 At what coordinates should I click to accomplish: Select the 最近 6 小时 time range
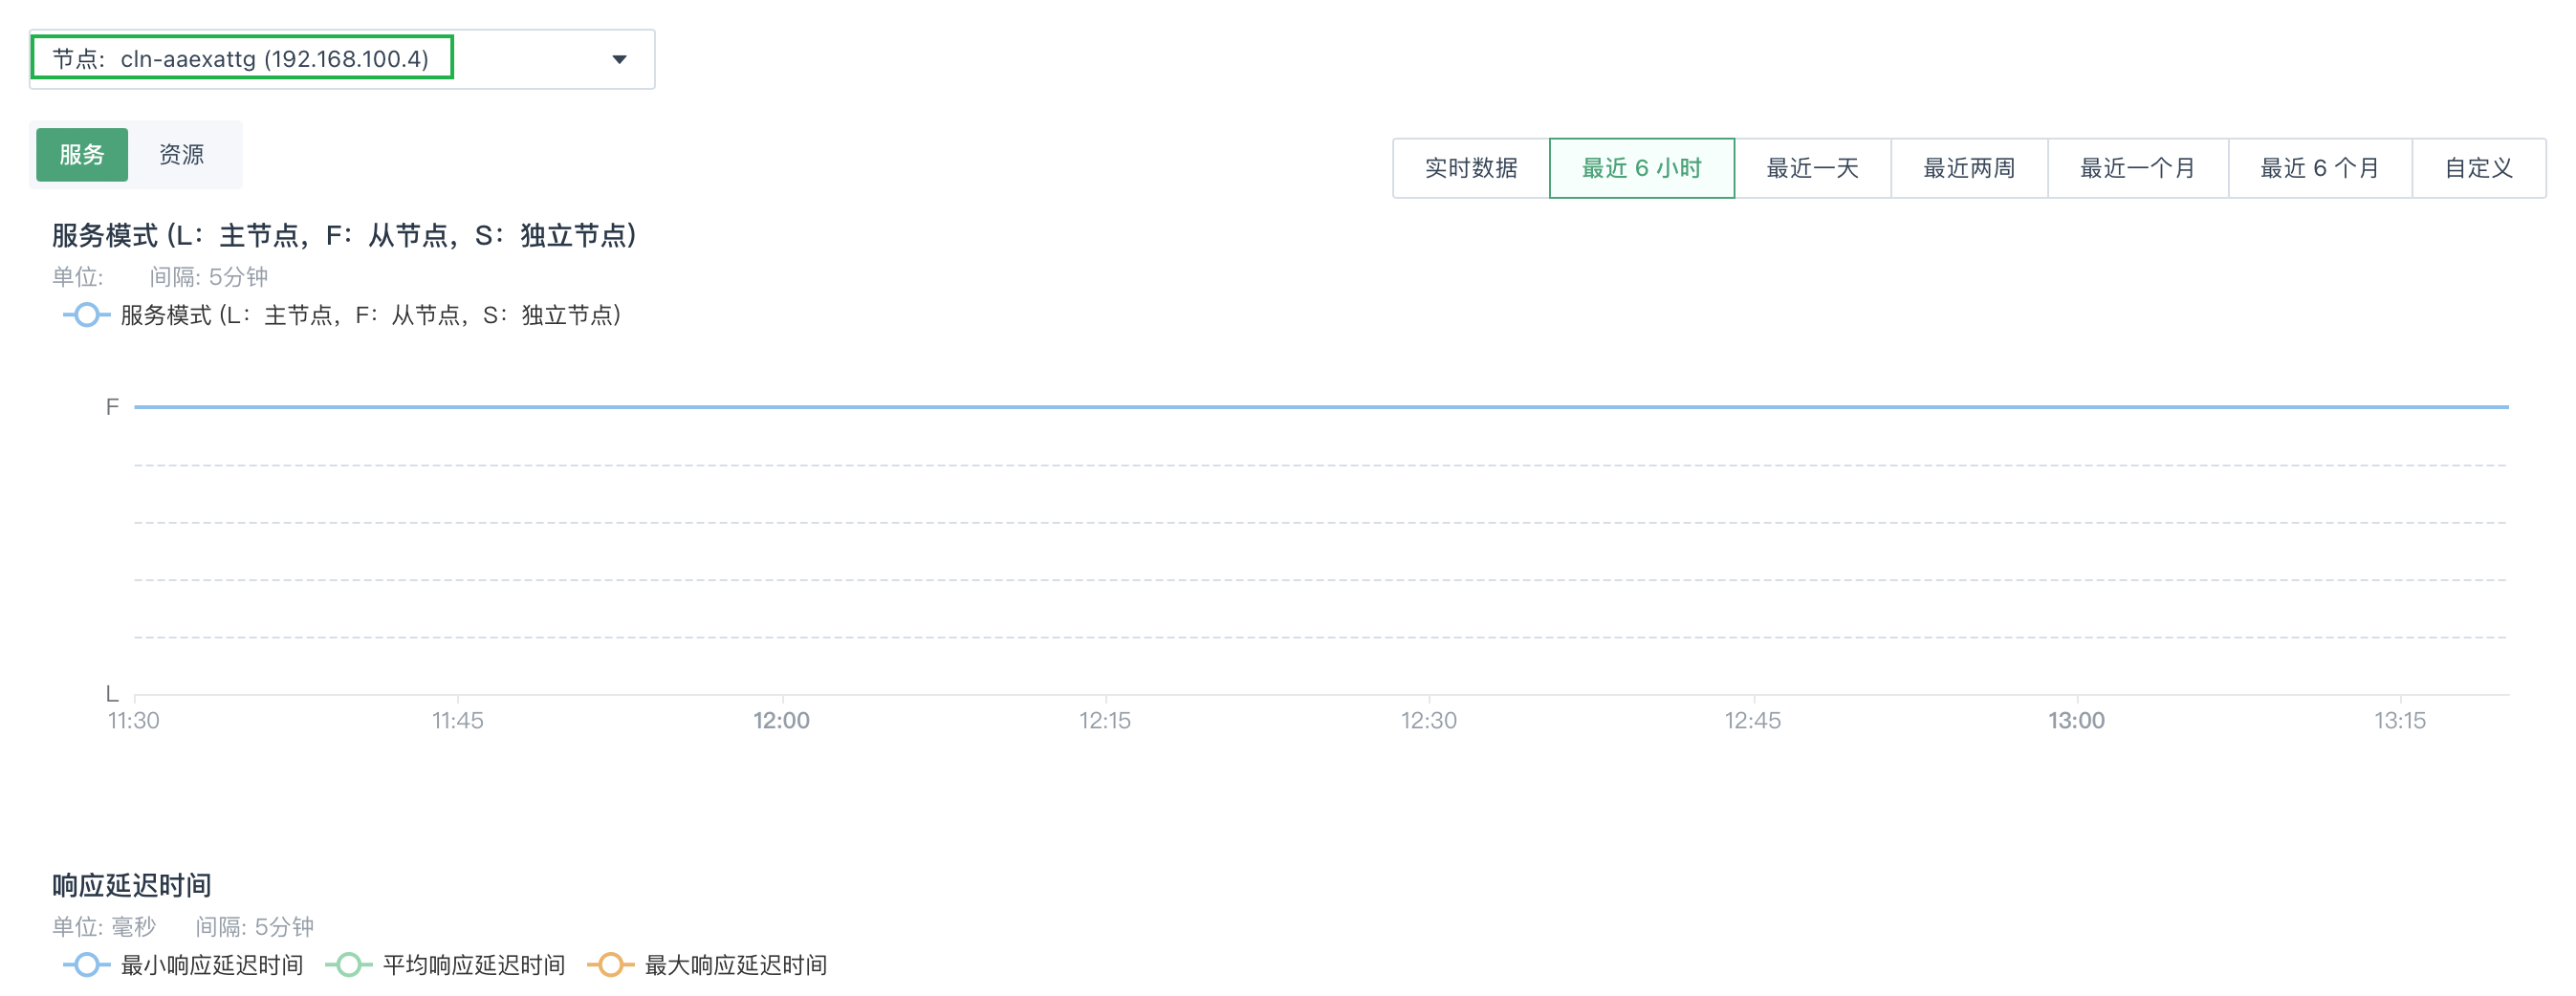tap(1642, 168)
